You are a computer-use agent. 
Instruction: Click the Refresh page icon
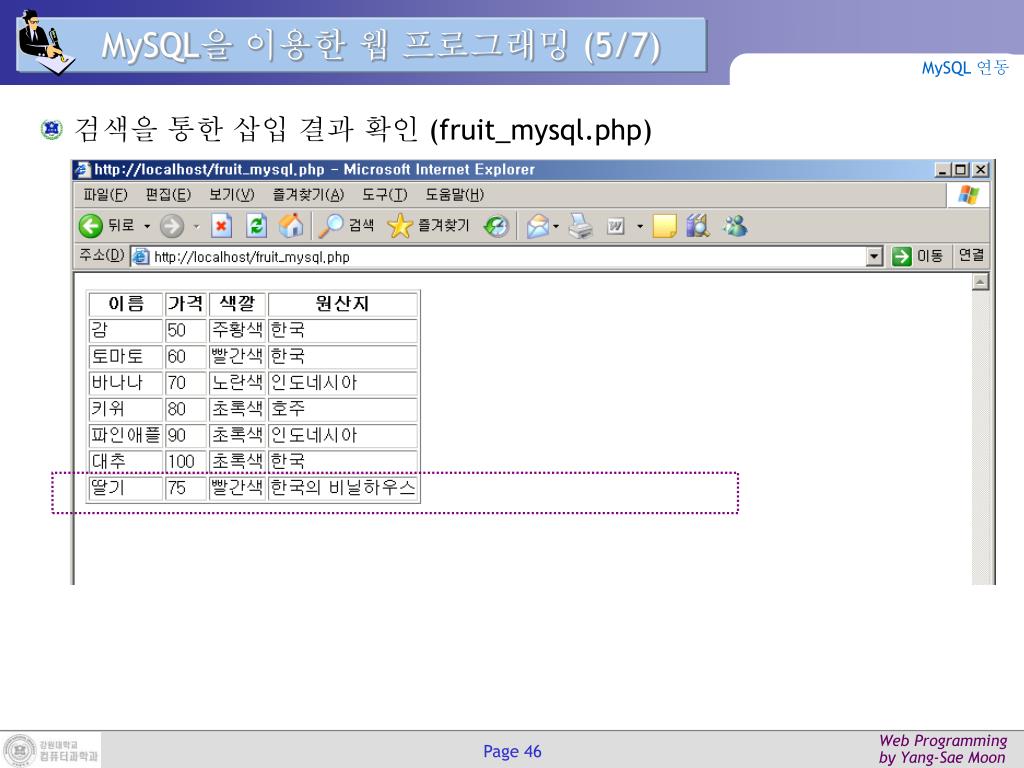256,226
